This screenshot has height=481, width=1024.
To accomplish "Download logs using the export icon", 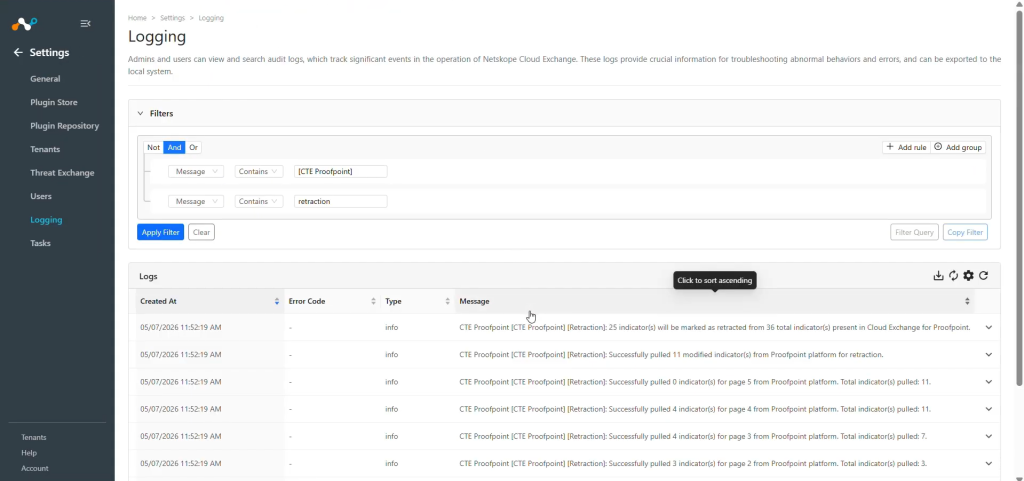I will point(938,275).
